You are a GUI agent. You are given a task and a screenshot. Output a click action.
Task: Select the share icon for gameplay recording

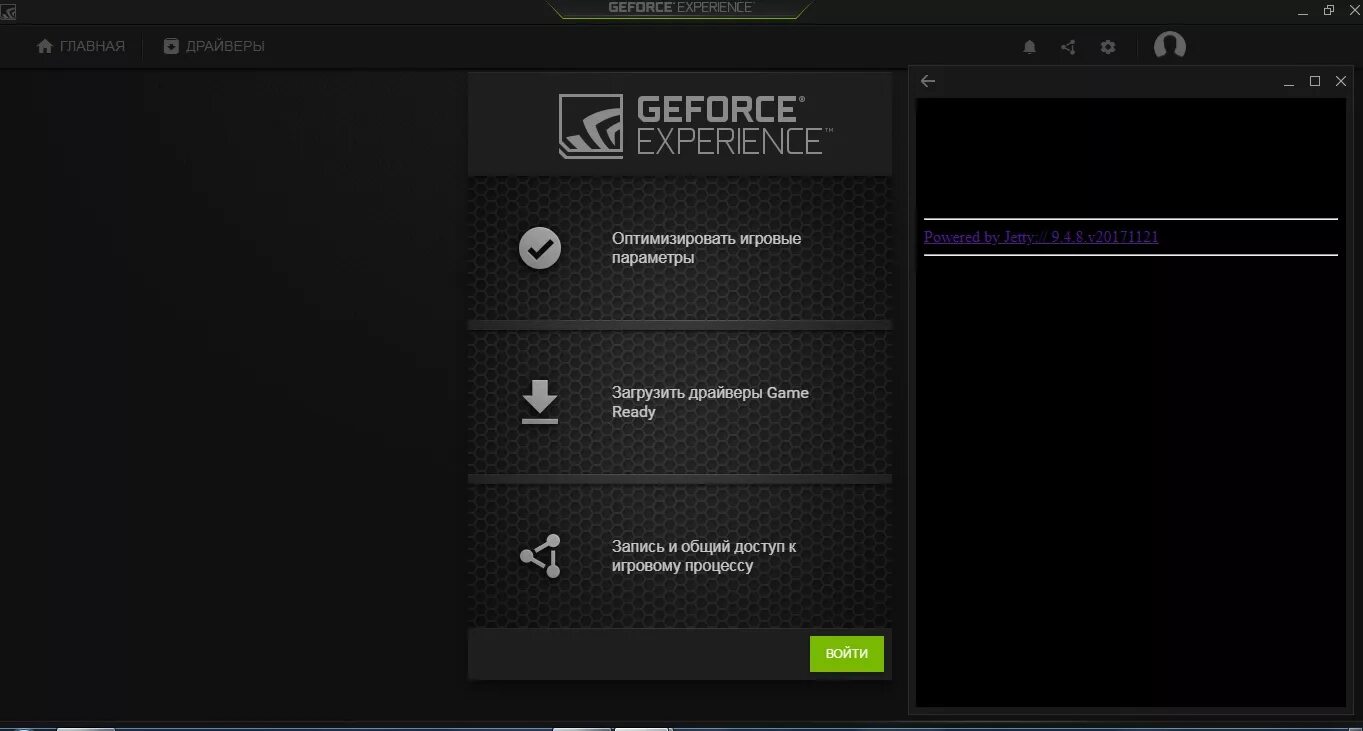point(540,556)
